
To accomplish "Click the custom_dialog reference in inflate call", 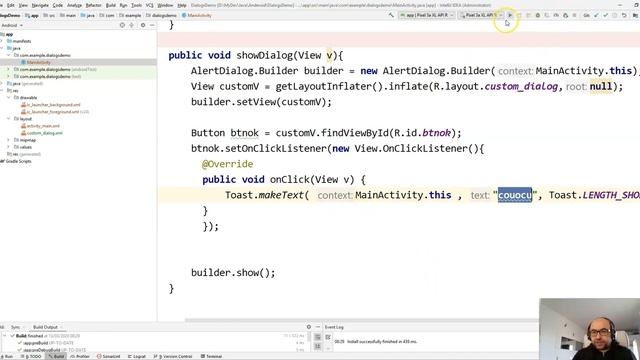I will tap(521, 87).
